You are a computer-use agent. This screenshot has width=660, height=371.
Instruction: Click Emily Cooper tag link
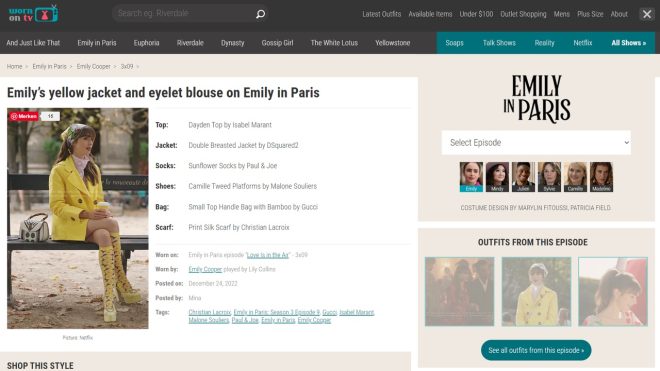314,320
